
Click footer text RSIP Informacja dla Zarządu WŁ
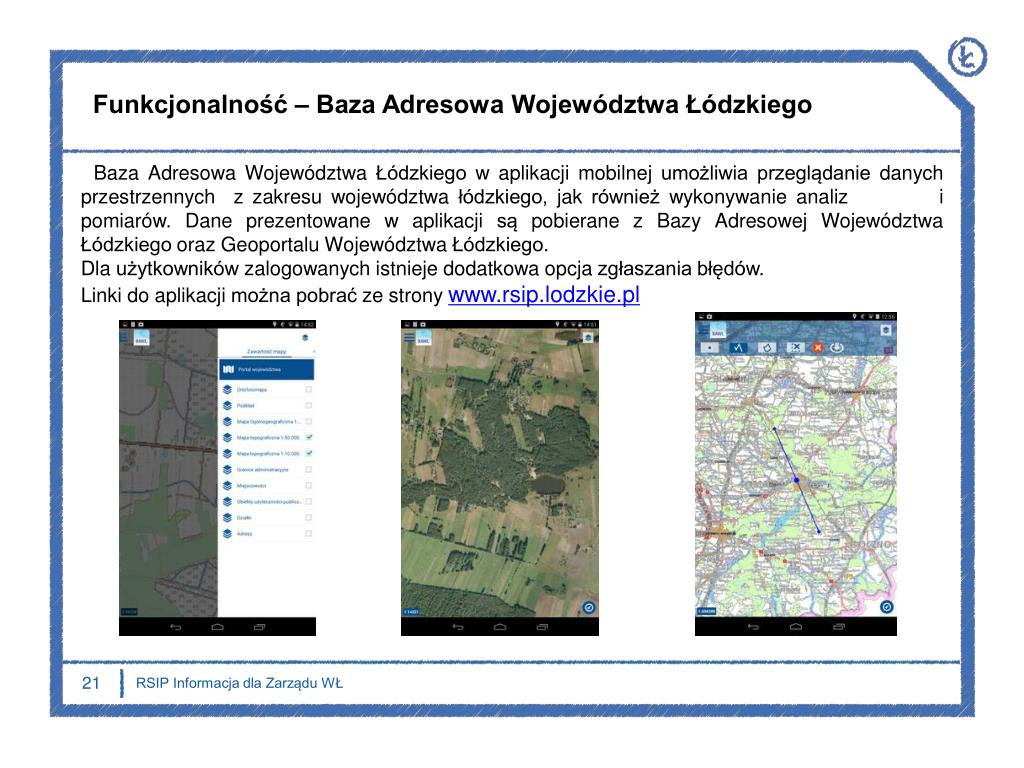coord(239,683)
